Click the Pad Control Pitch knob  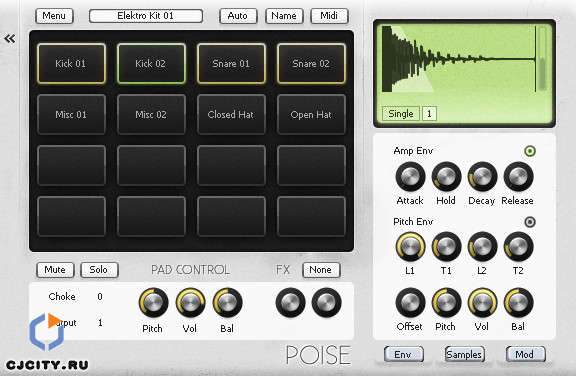click(x=154, y=303)
